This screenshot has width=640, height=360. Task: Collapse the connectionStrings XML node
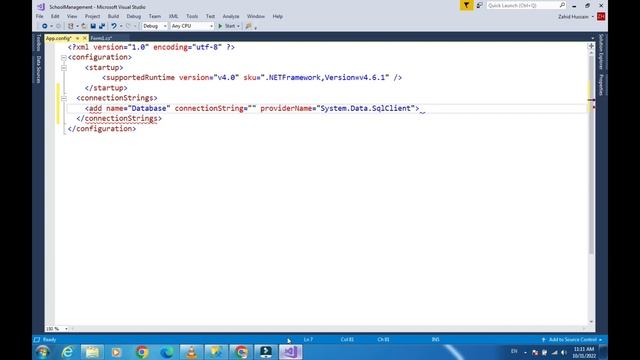[x=64, y=98]
